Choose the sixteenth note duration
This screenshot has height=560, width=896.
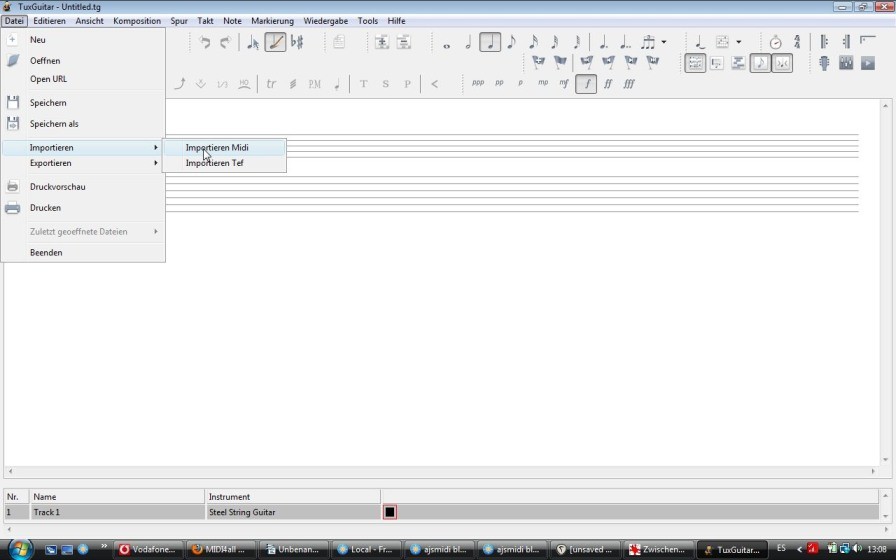click(x=533, y=42)
